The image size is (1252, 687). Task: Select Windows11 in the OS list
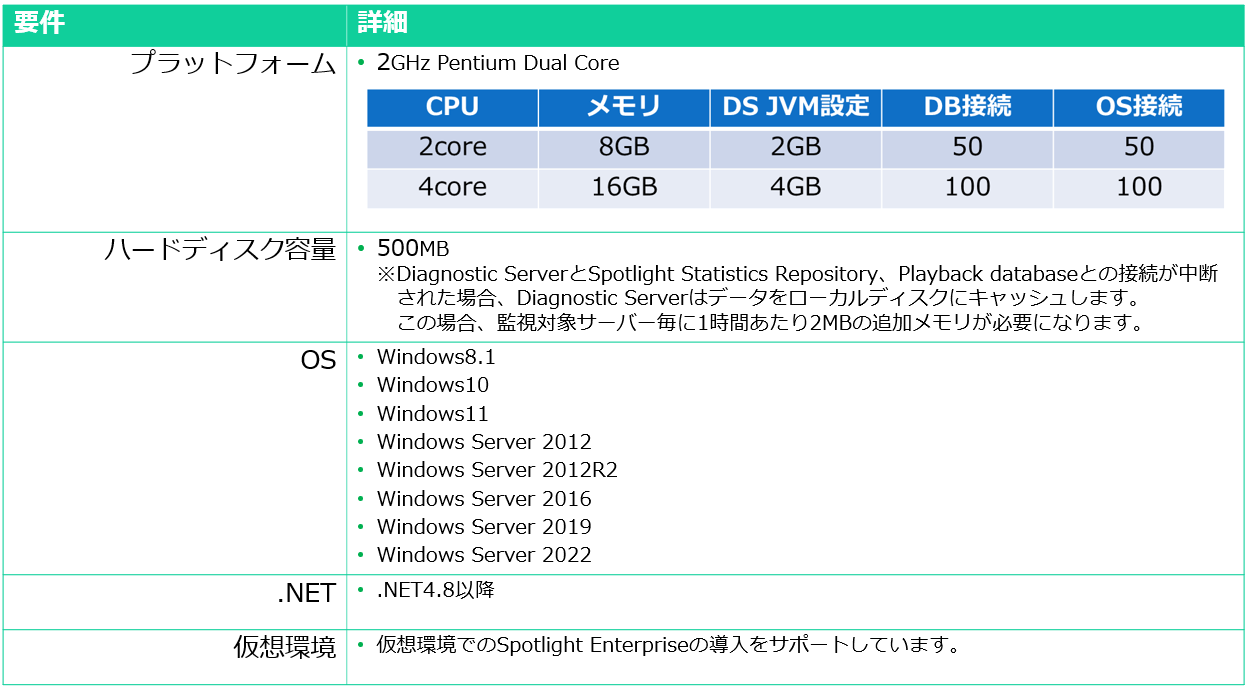(x=433, y=414)
